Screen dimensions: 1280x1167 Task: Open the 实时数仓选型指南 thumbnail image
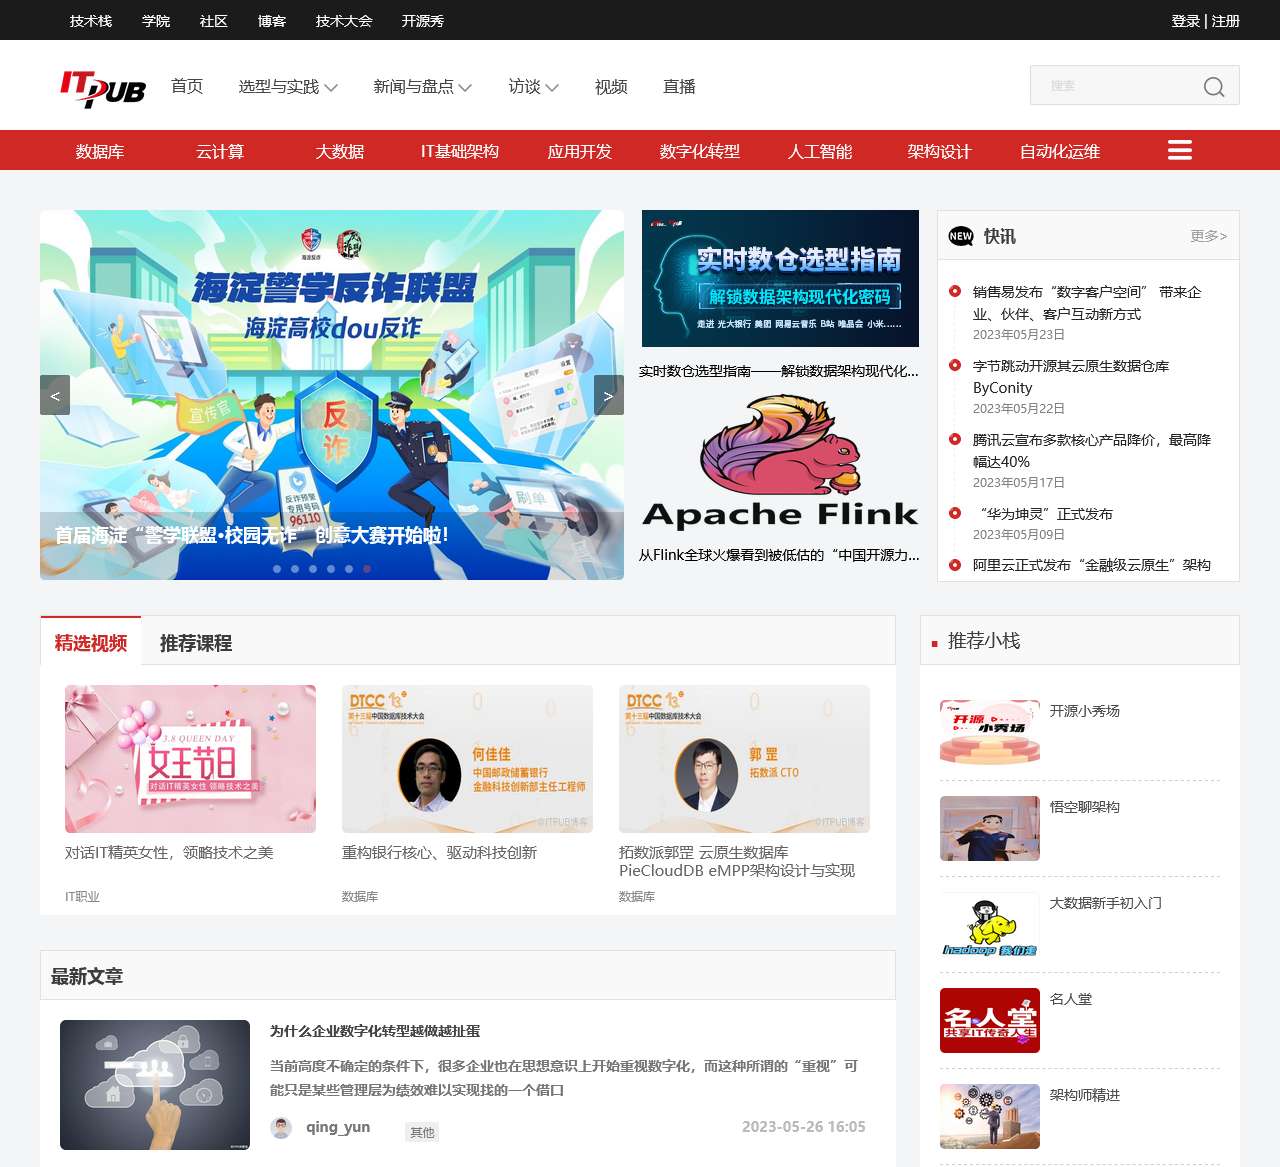(780, 279)
